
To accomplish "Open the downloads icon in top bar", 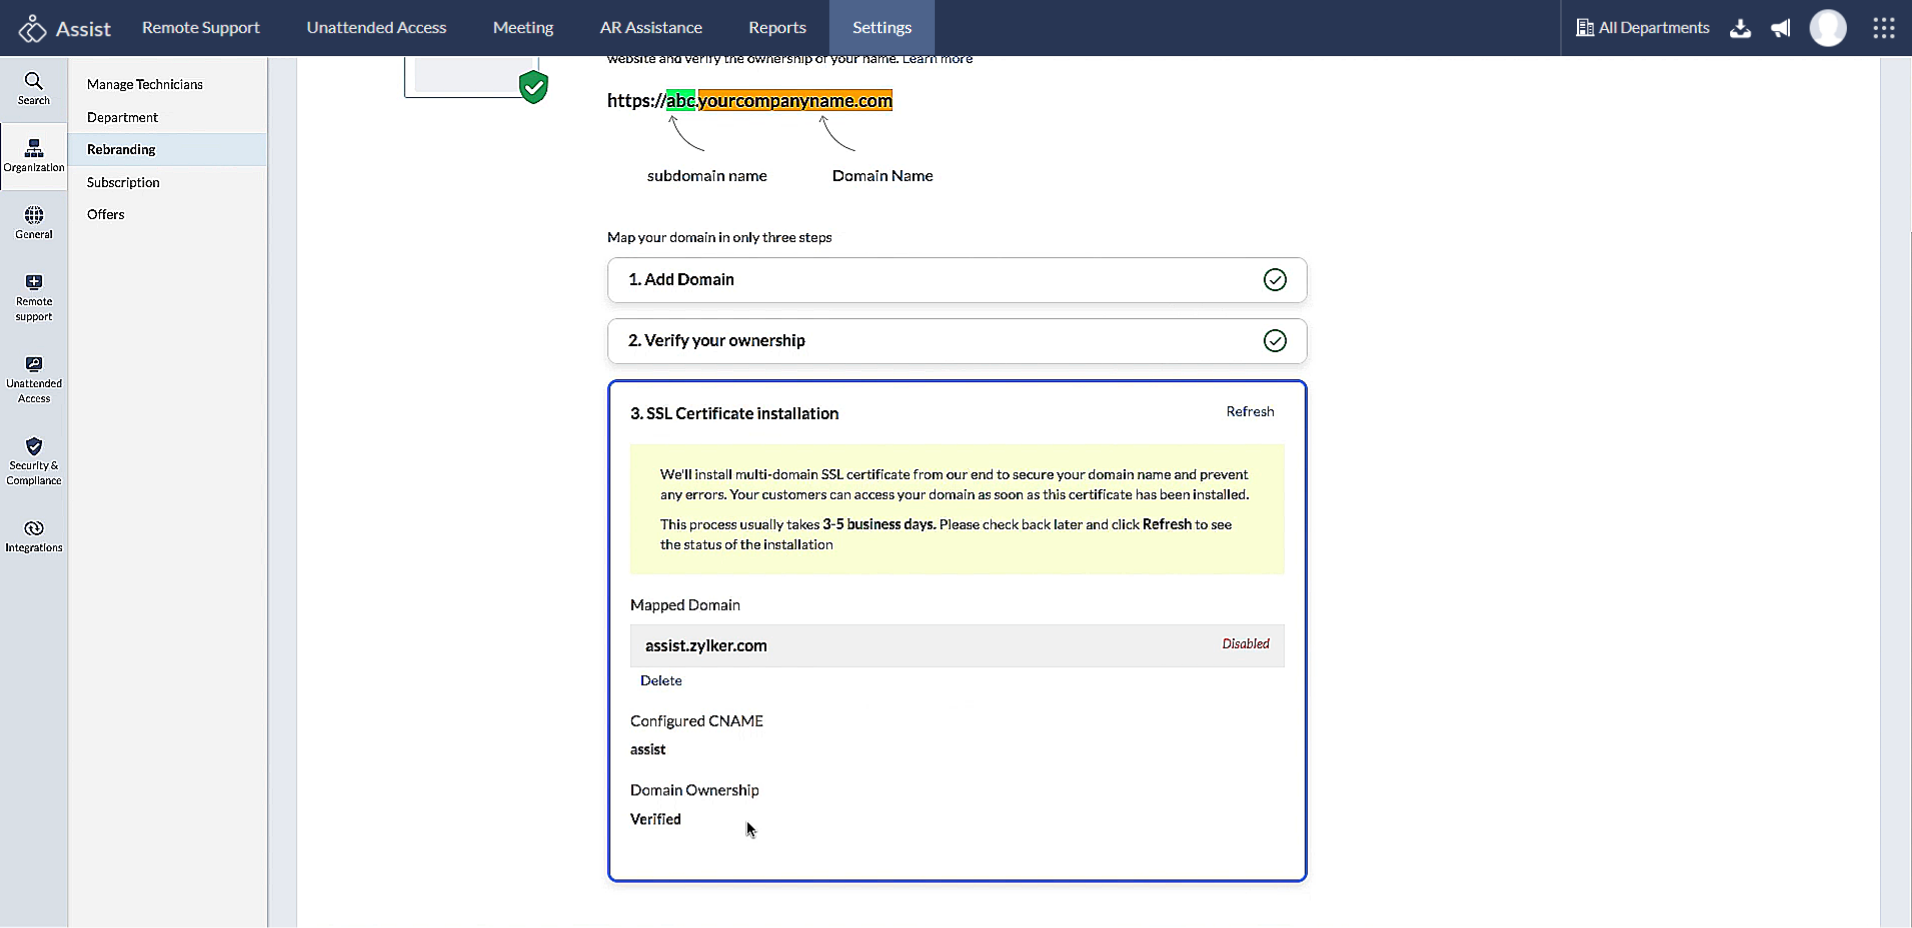I will 1740,28.
